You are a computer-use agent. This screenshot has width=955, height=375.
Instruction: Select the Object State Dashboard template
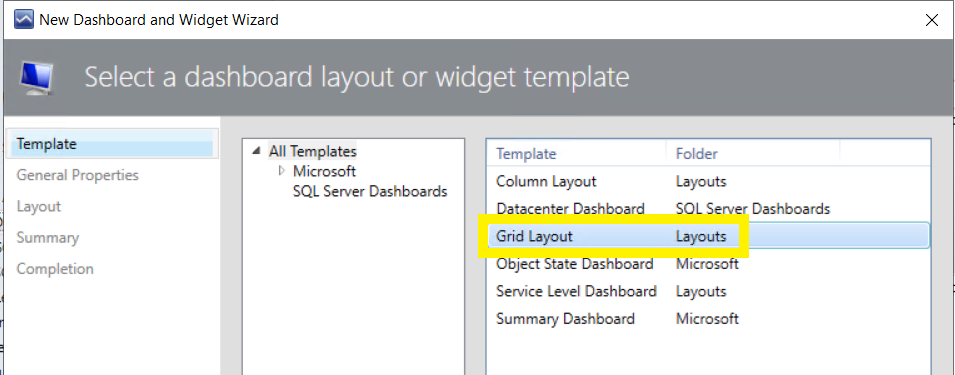pyautogui.click(x=708, y=264)
